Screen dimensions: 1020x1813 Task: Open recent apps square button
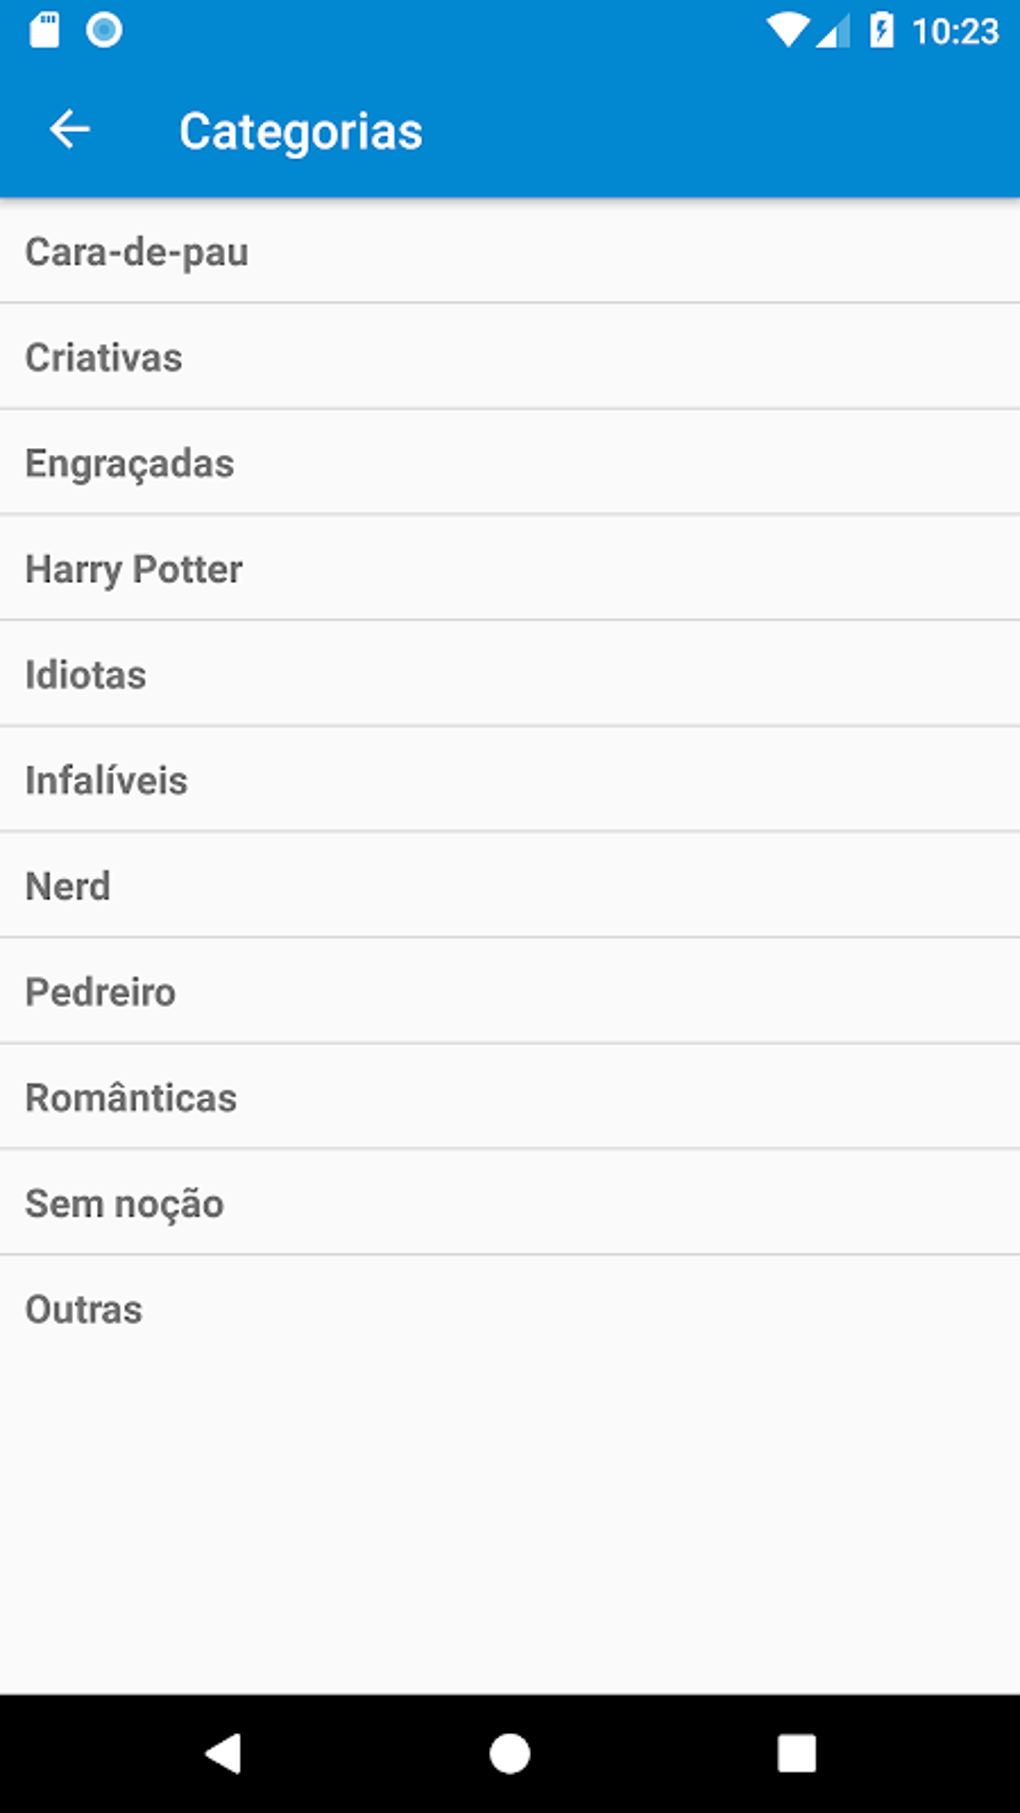click(796, 1753)
